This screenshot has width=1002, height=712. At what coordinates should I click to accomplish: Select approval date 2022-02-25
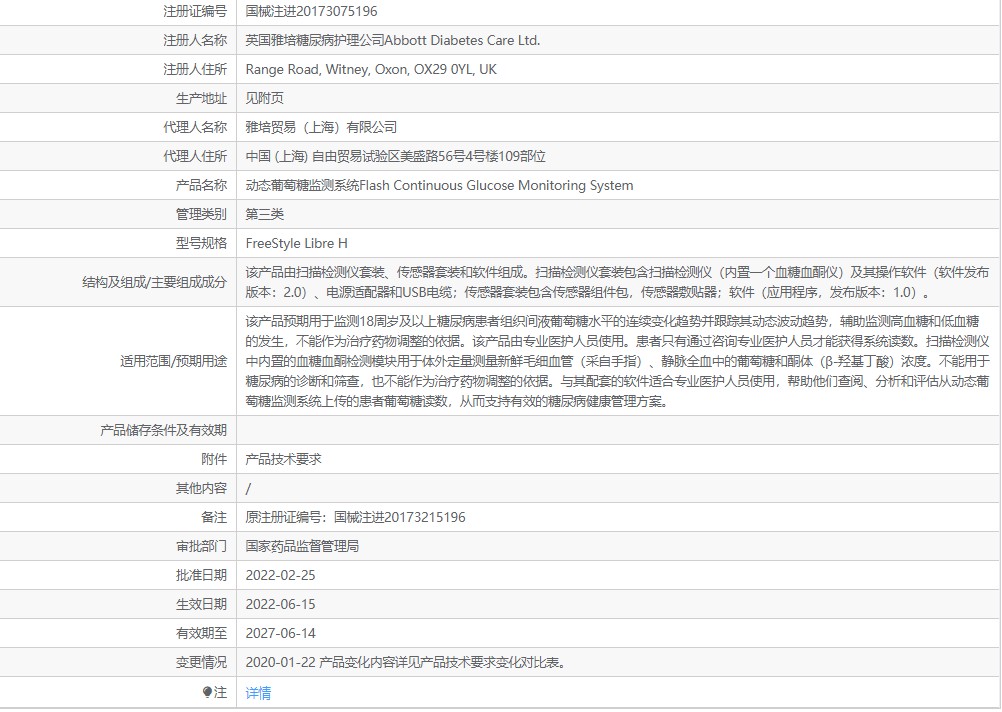click(x=281, y=575)
